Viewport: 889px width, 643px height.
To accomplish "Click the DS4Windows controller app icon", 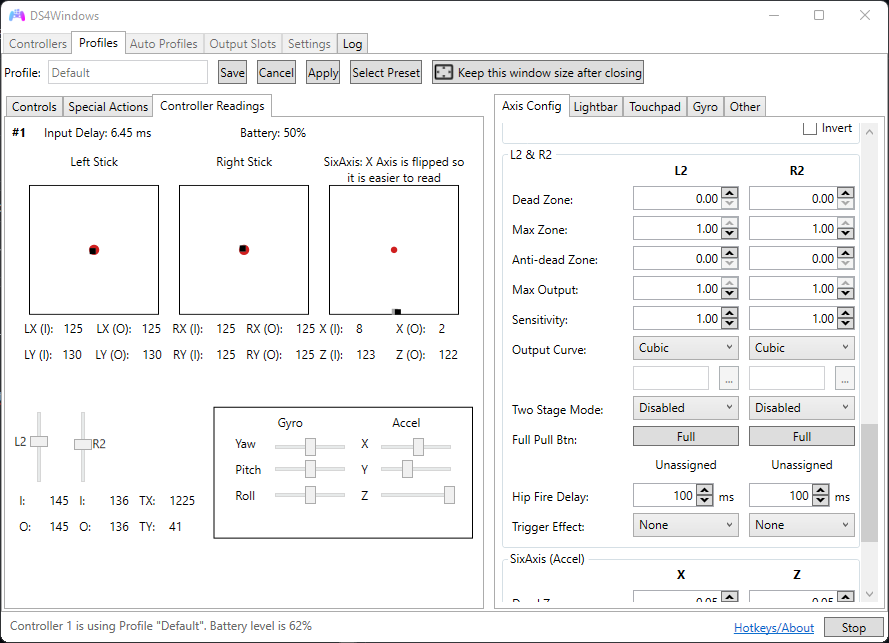I will [16, 15].
